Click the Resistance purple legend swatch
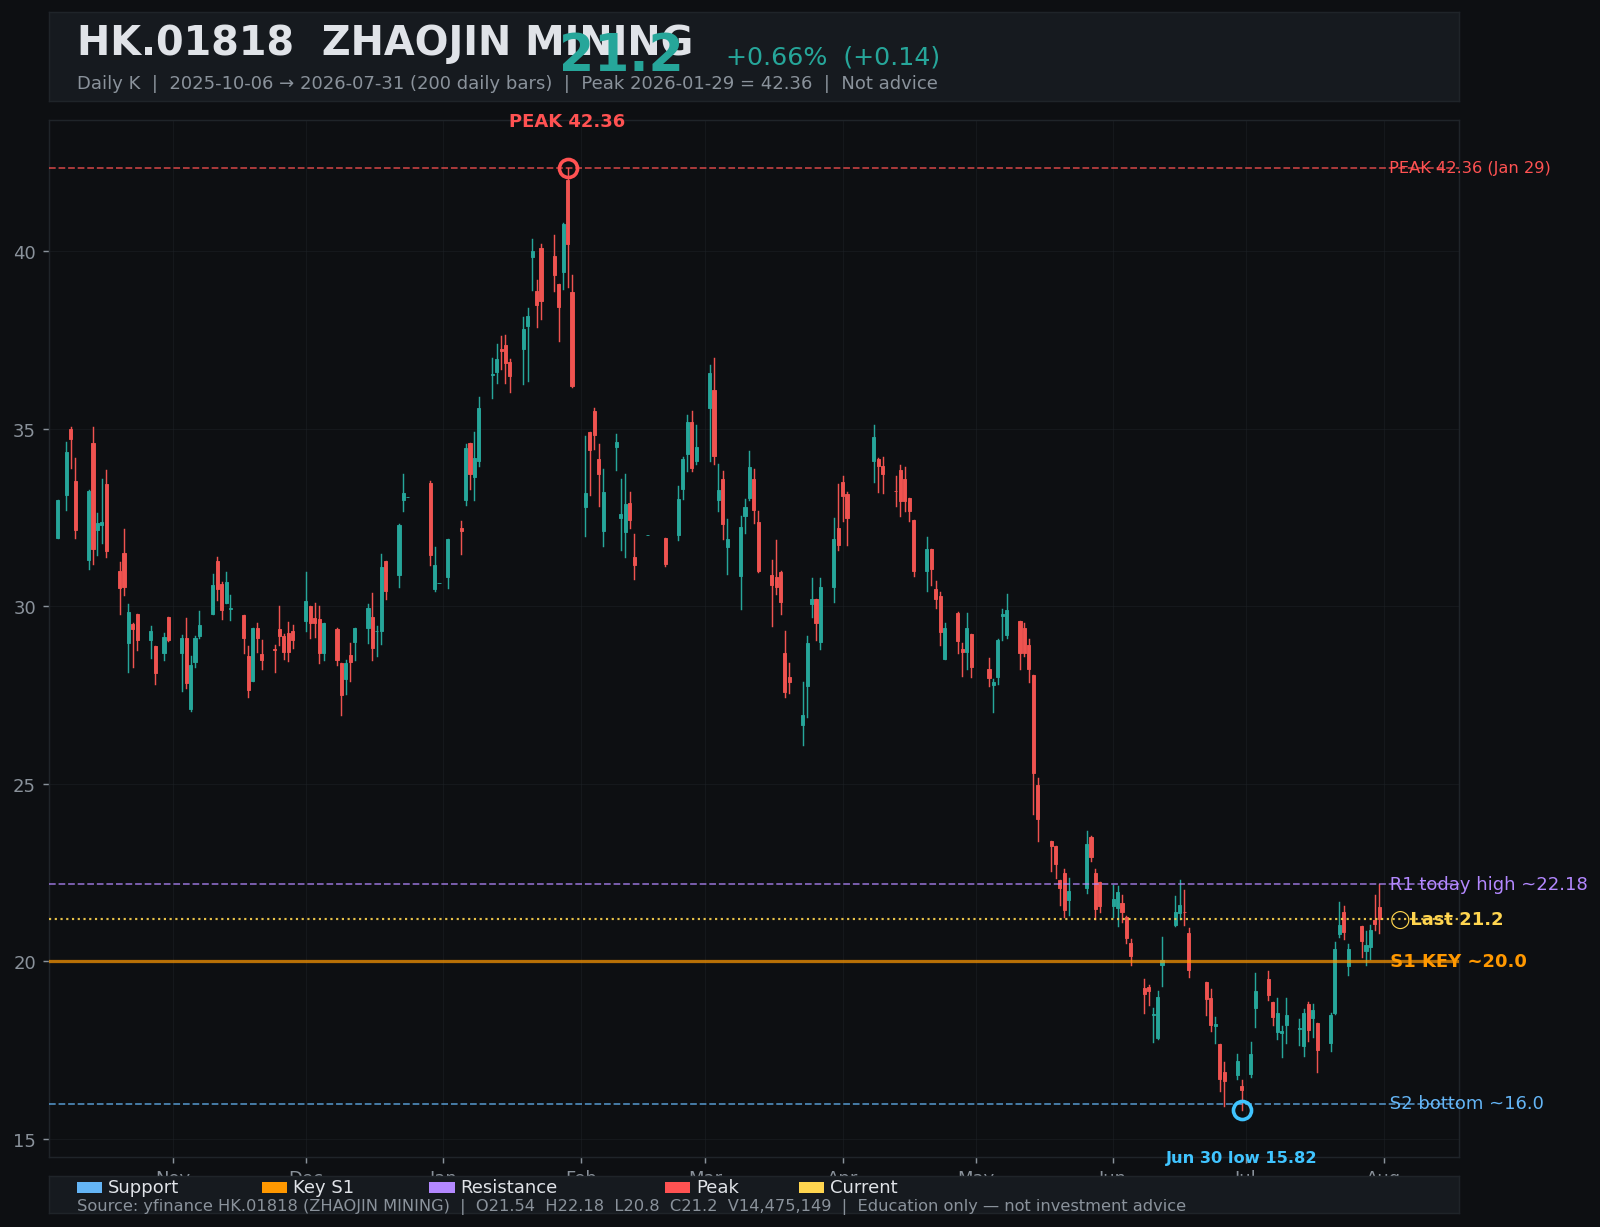Screen dimensions: 1600x1227 (x=442, y=1188)
